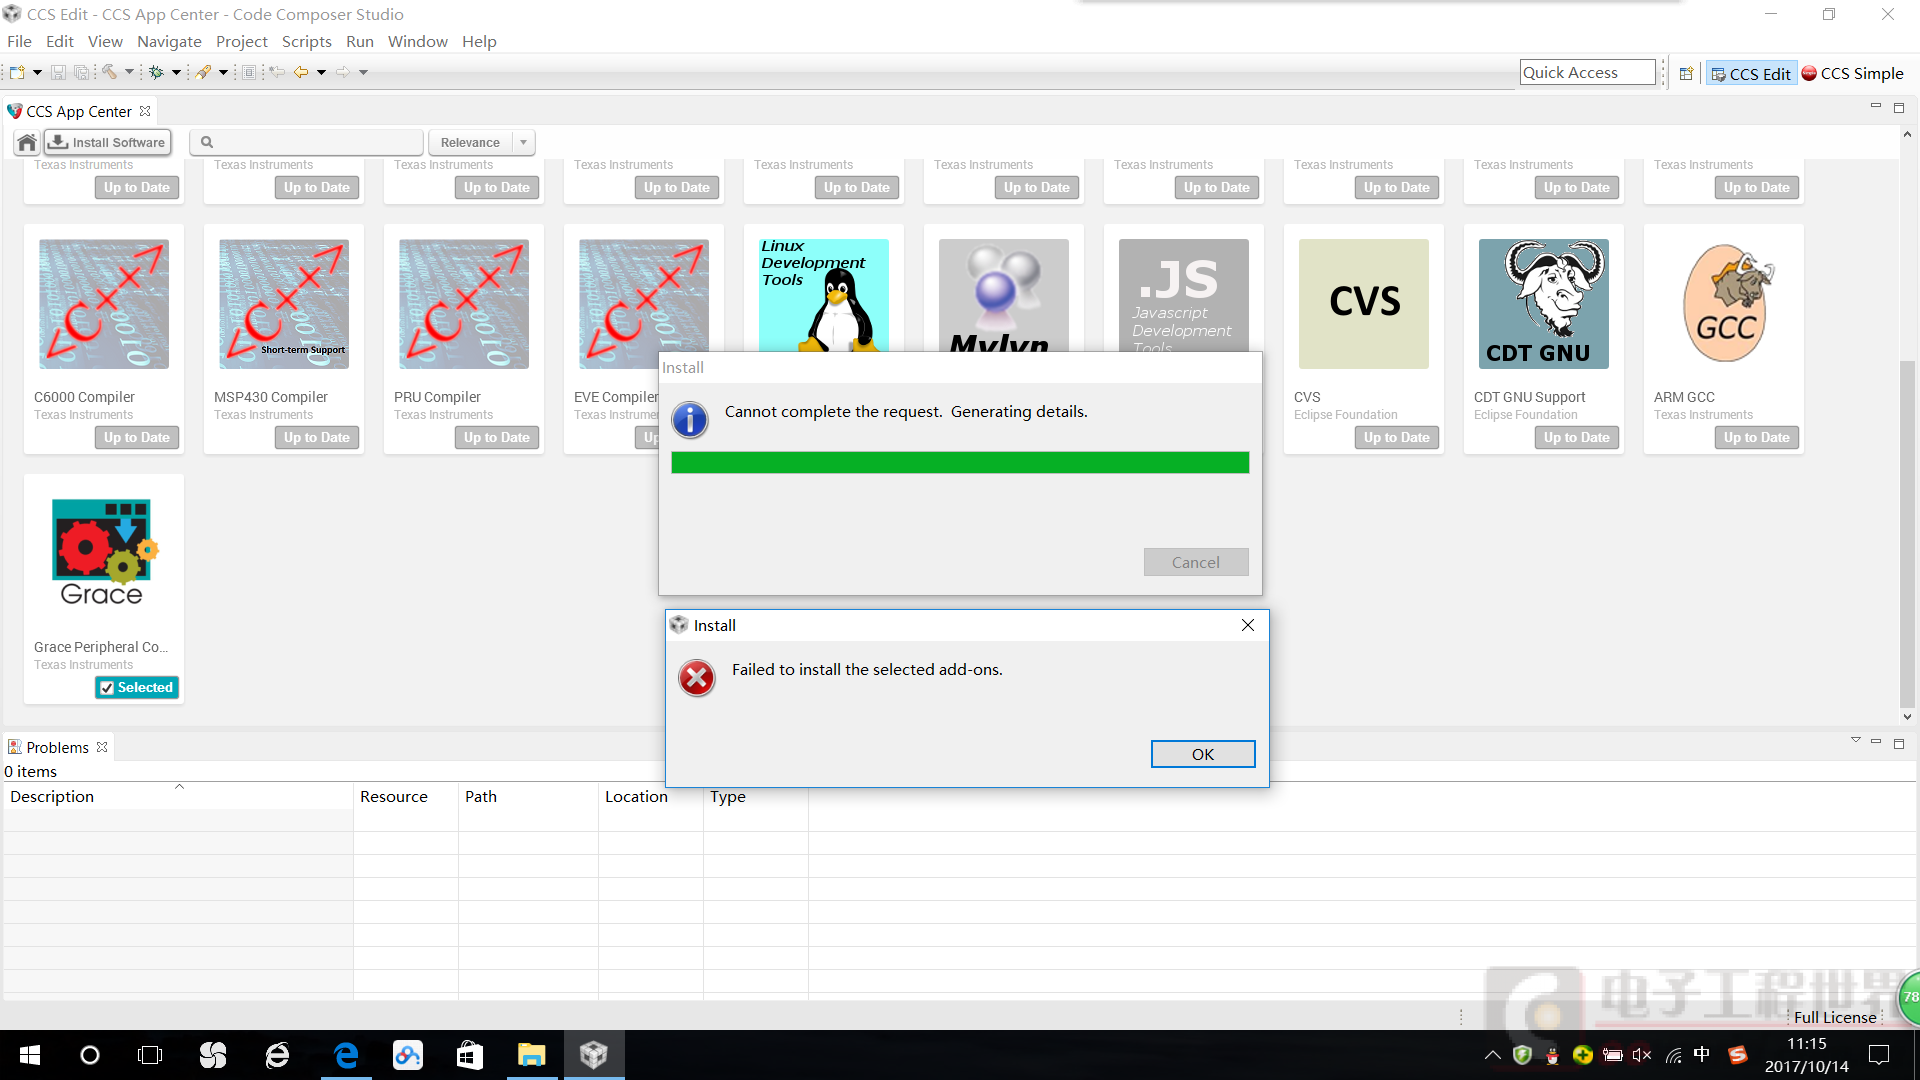
Task: Click the New file toolbar icon
Action: (x=17, y=72)
